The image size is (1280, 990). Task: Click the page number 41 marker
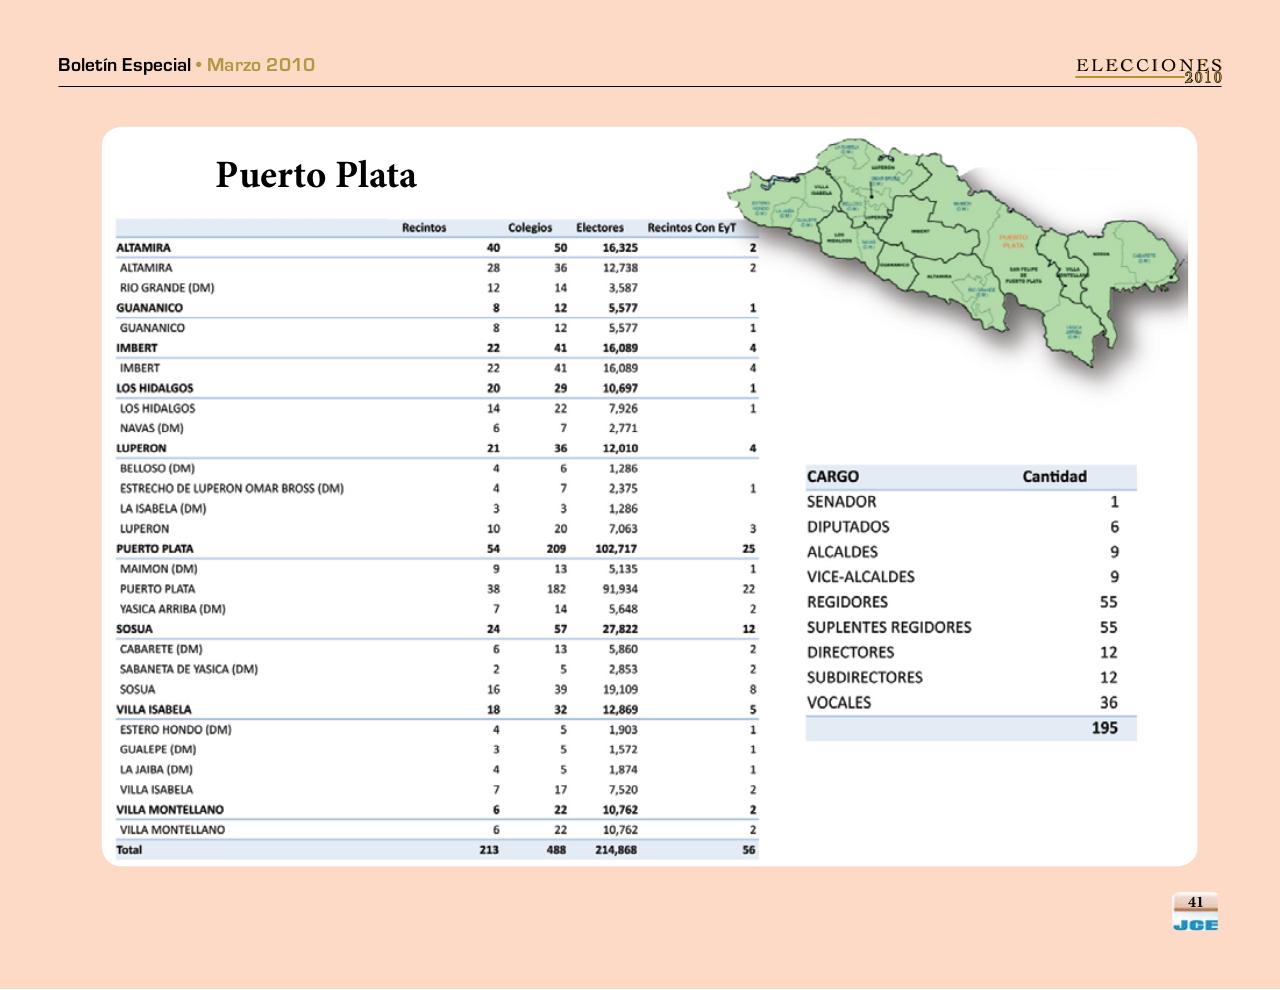pos(1194,902)
